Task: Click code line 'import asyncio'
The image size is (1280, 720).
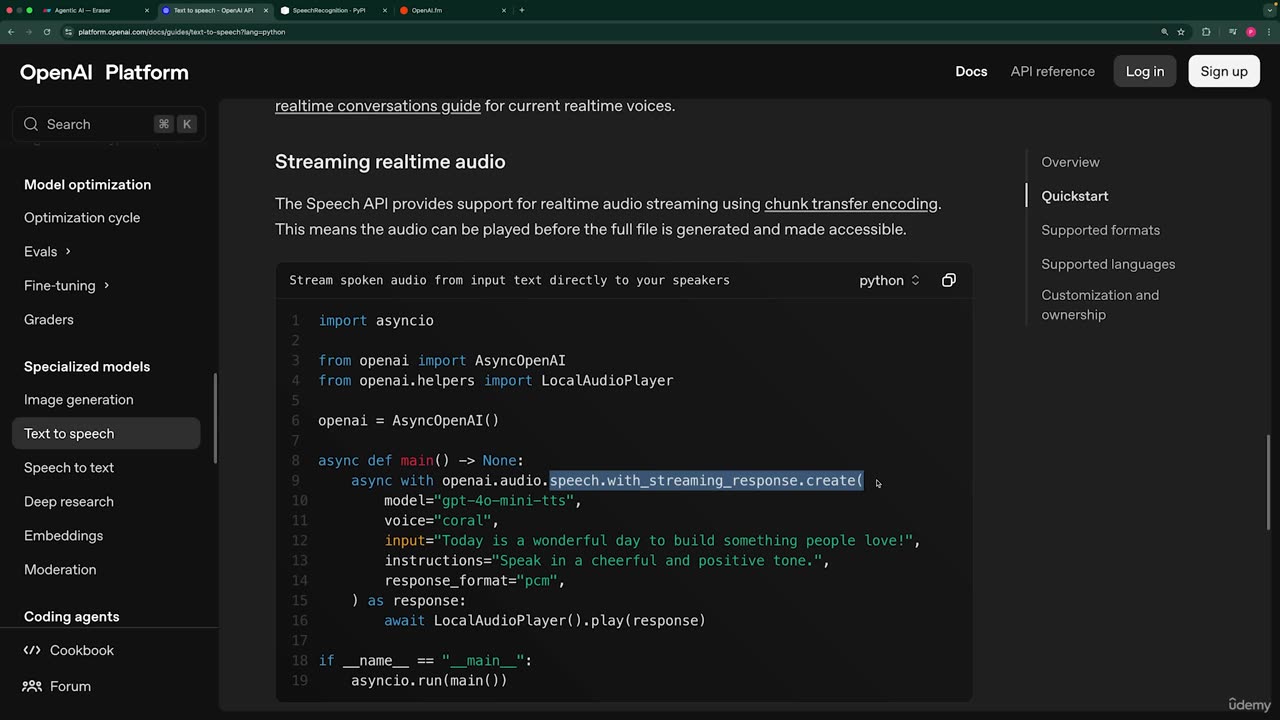Action: click(x=376, y=320)
